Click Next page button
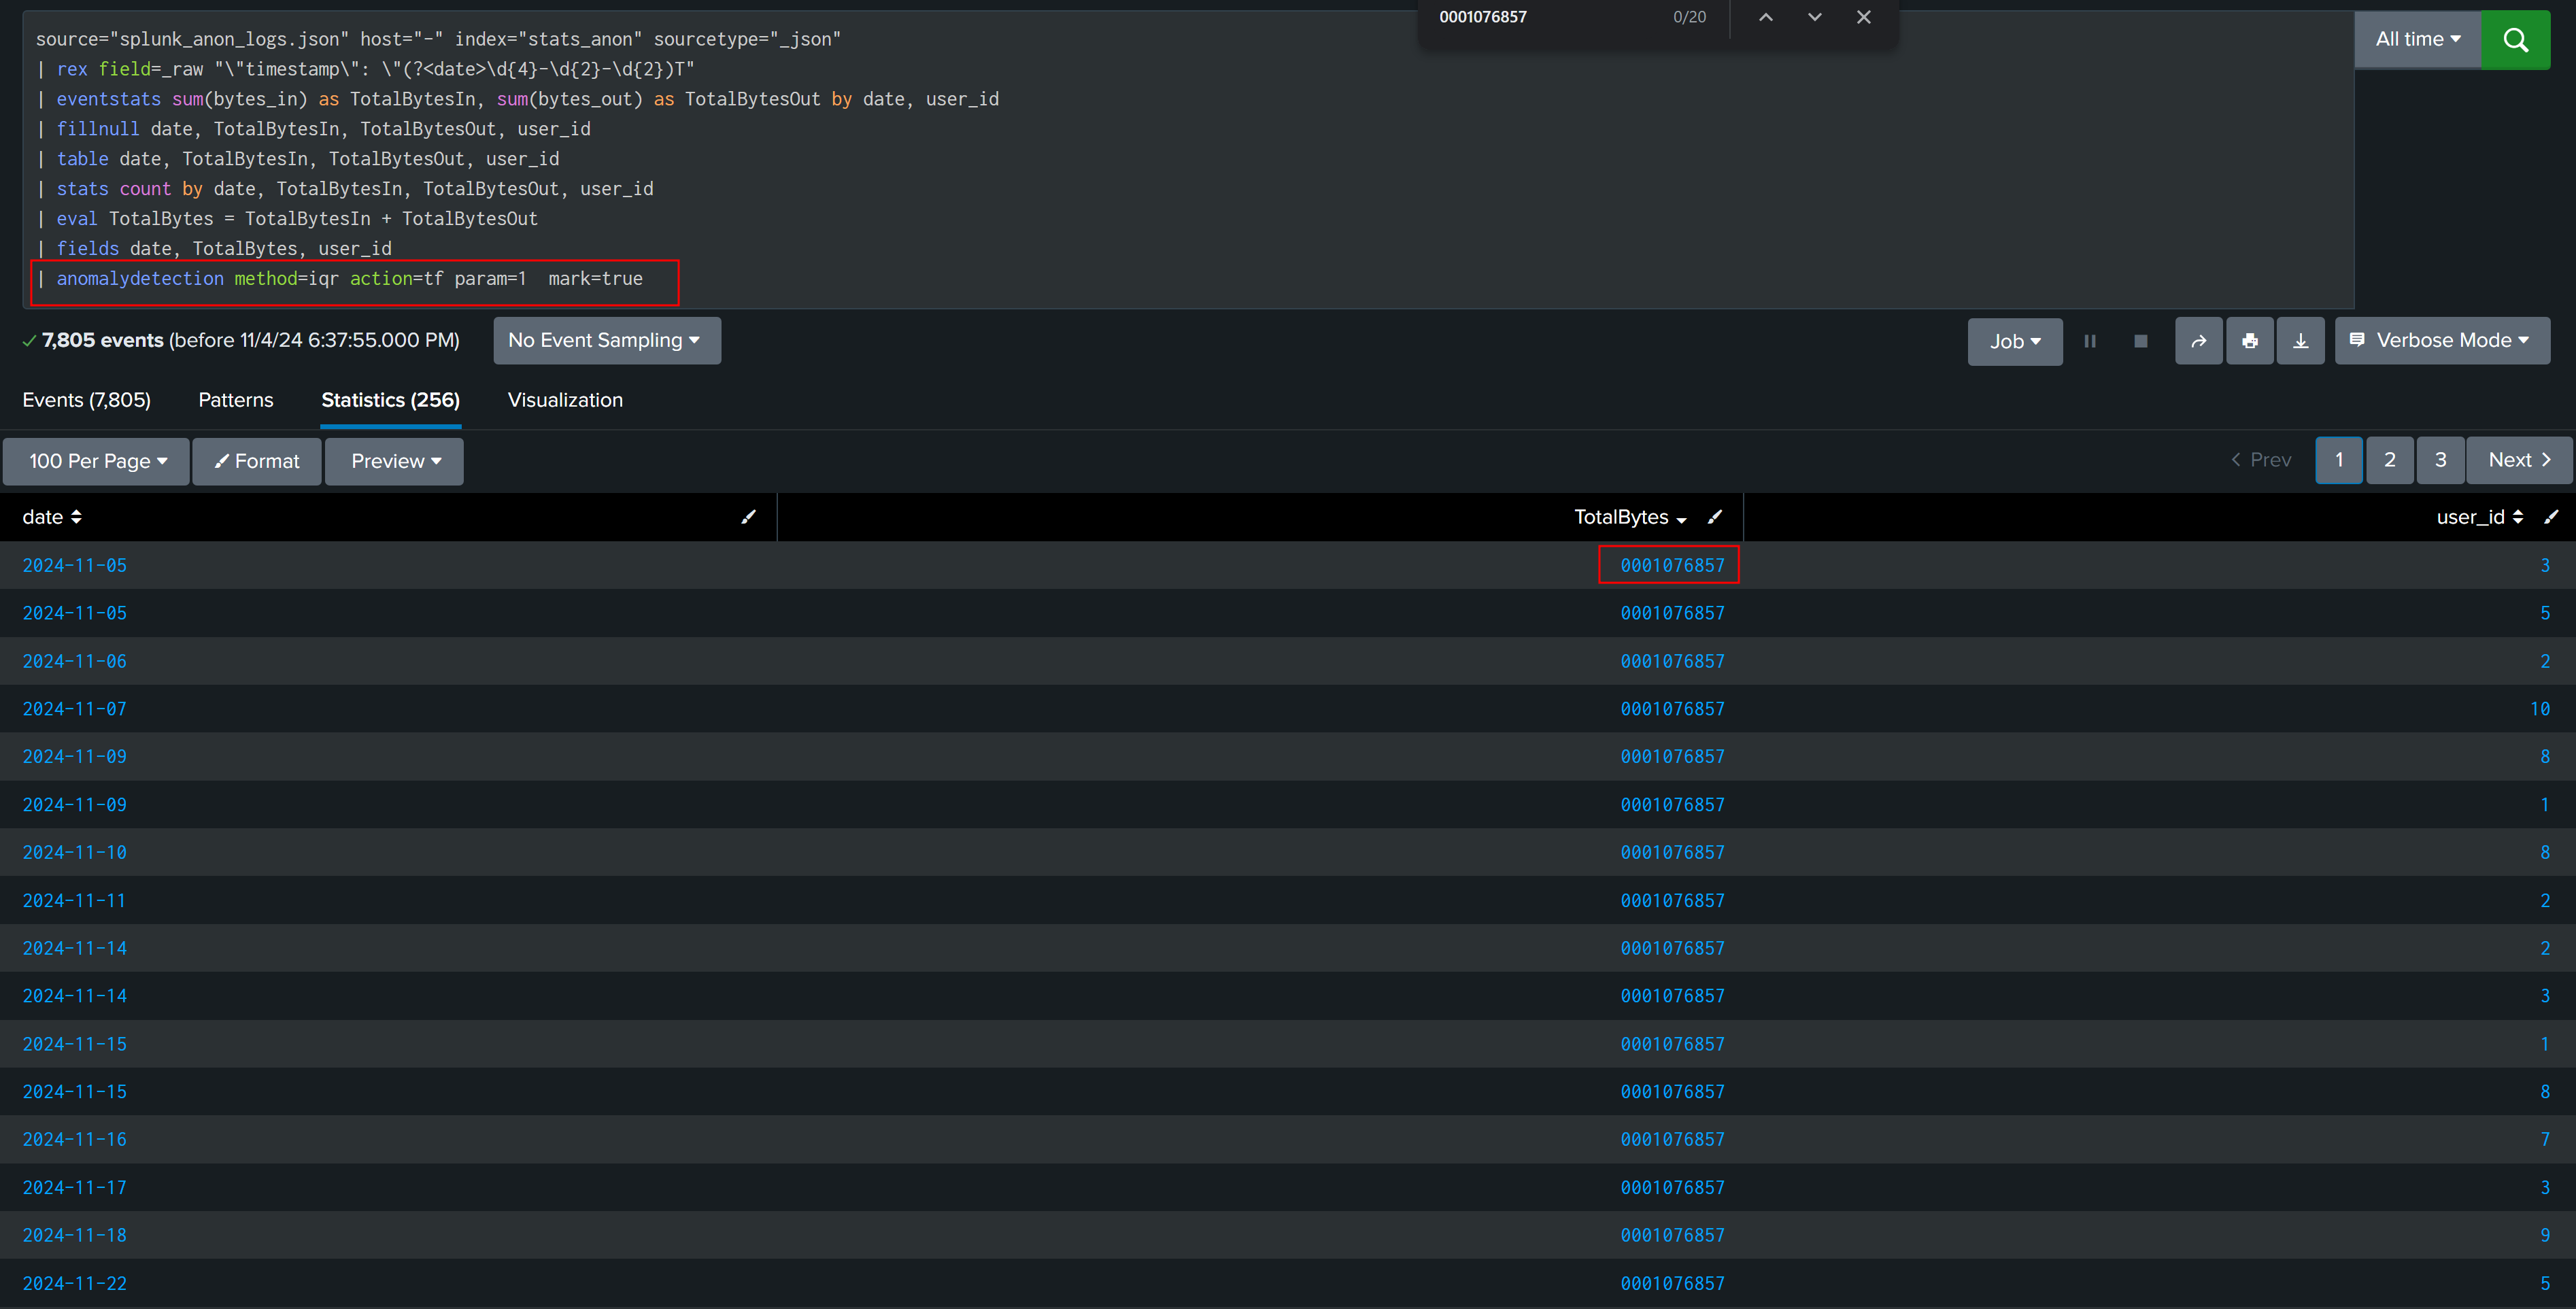 pos(2518,460)
